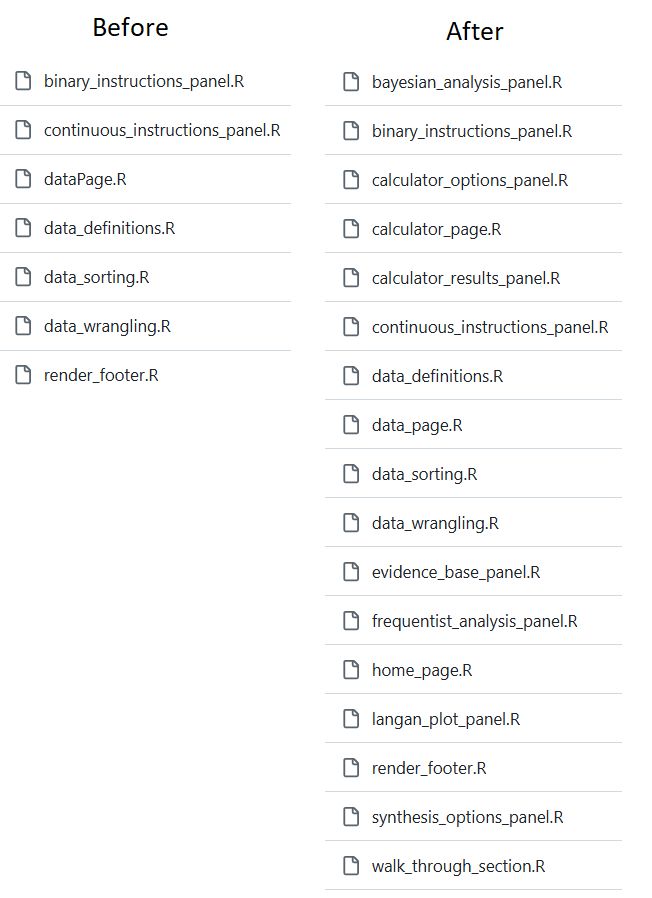652x898 pixels.
Task: Click file icon beside walk_through_section.R
Action: [x=351, y=866]
